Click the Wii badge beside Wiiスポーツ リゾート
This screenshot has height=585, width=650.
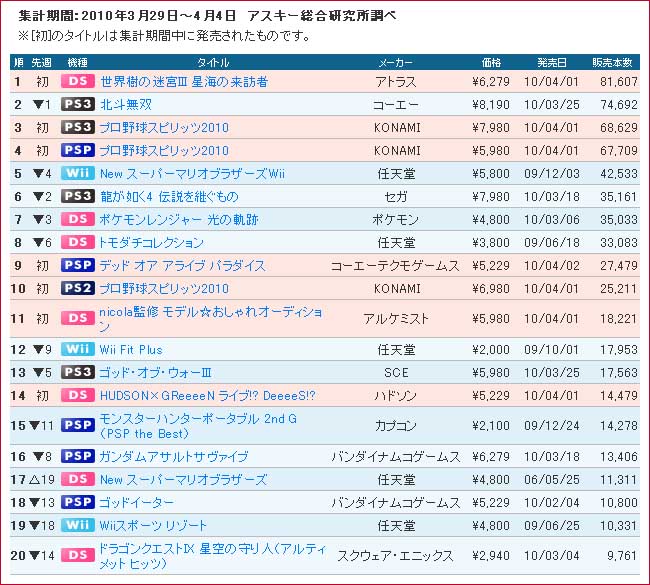click(78, 525)
